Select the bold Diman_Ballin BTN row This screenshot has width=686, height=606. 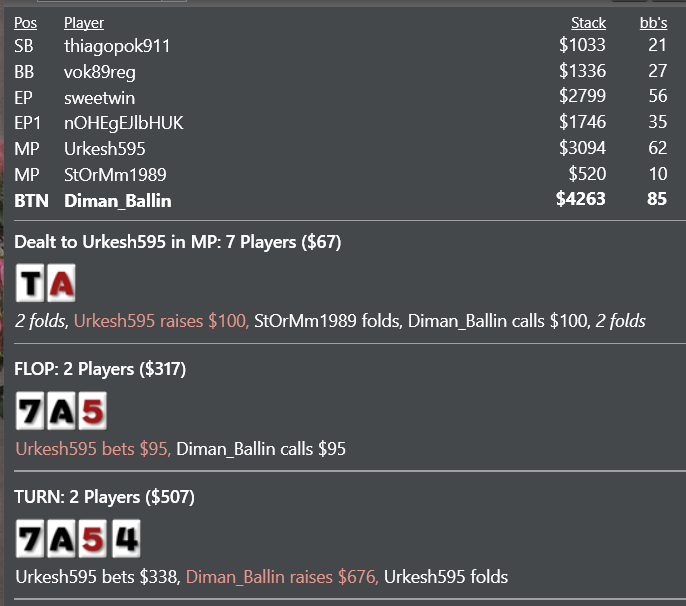click(340, 200)
